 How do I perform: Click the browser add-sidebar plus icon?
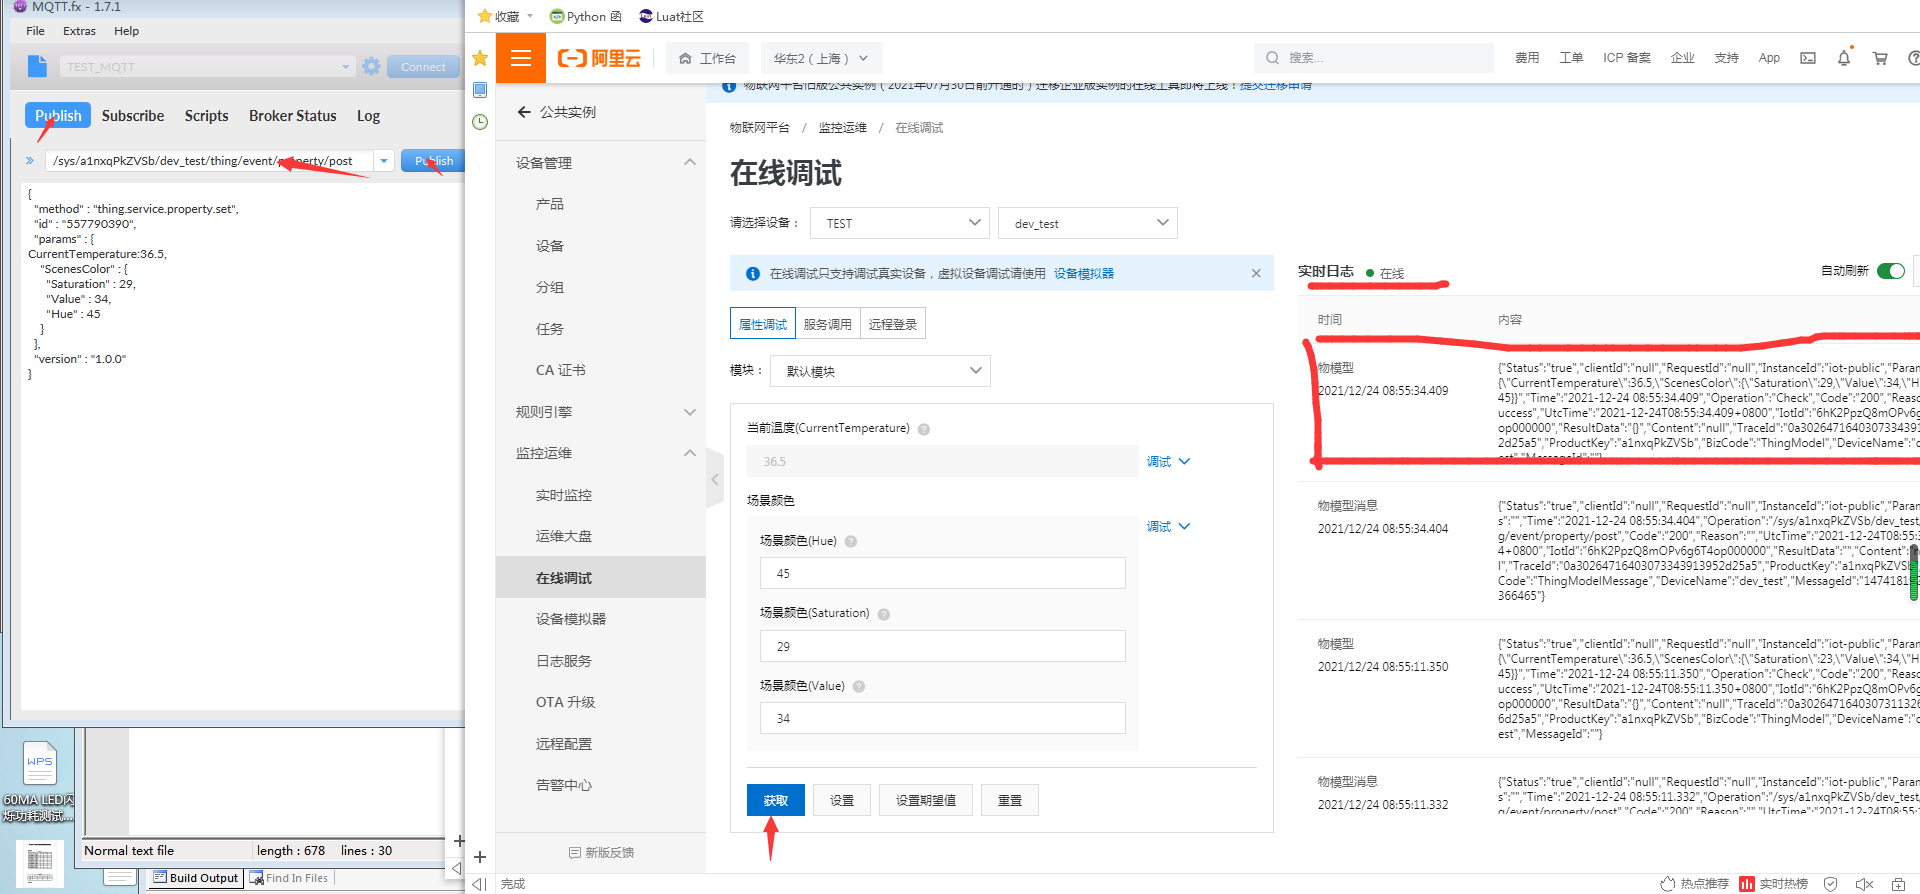[480, 857]
